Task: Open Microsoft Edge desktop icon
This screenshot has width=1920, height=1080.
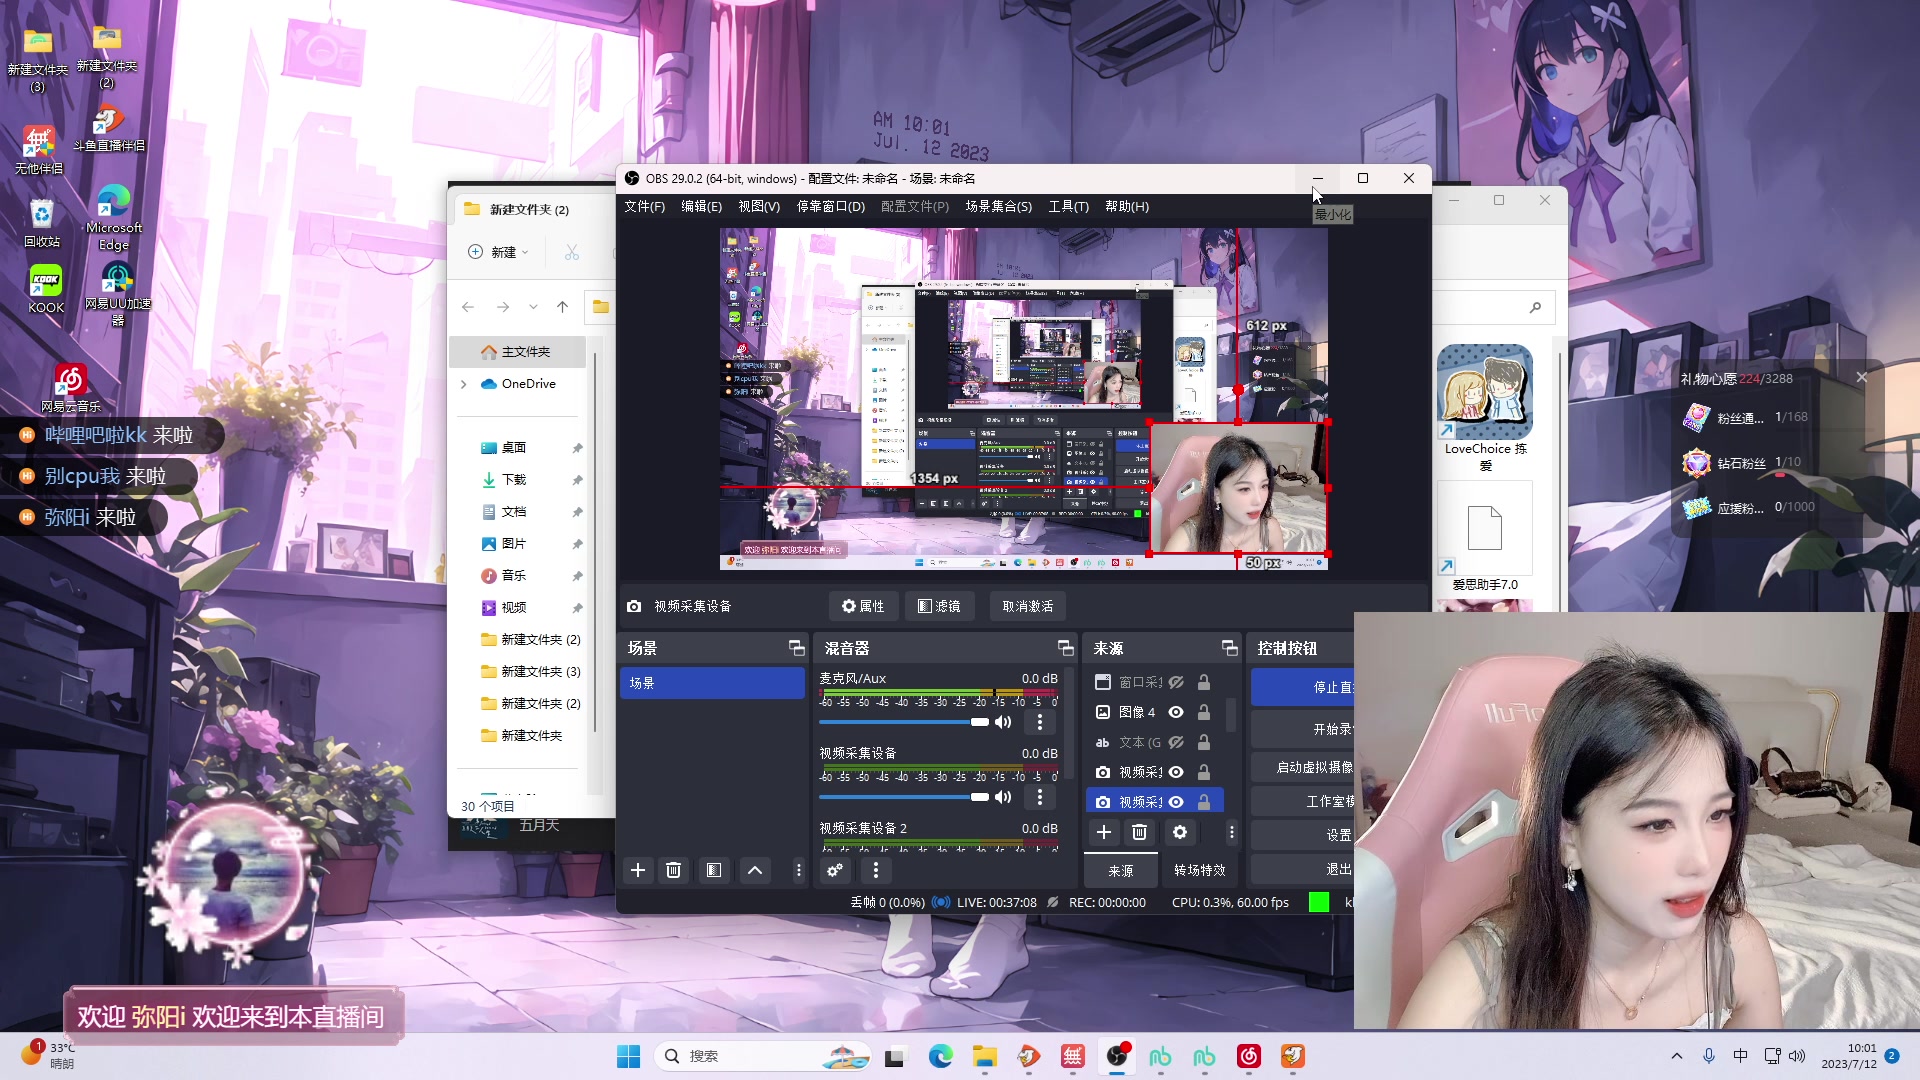Action: click(114, 217)
